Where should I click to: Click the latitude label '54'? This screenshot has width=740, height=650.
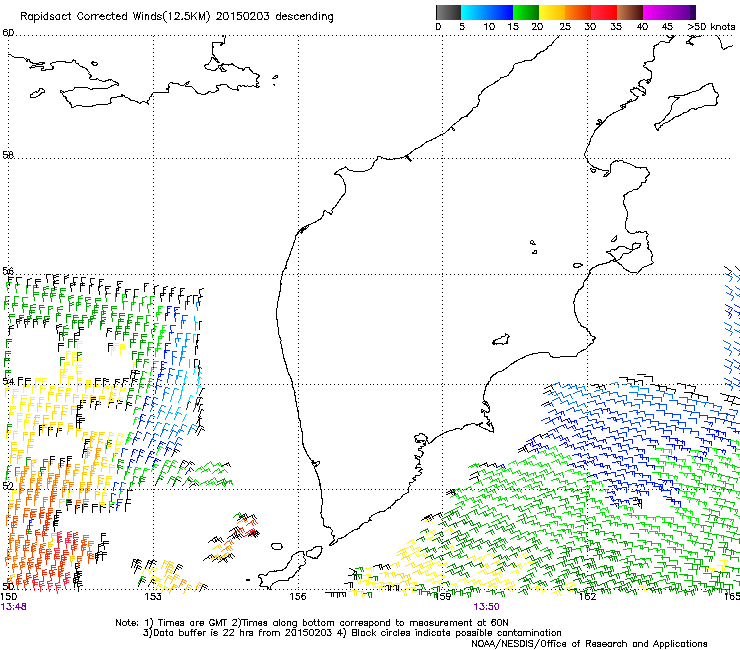point(8,381)
